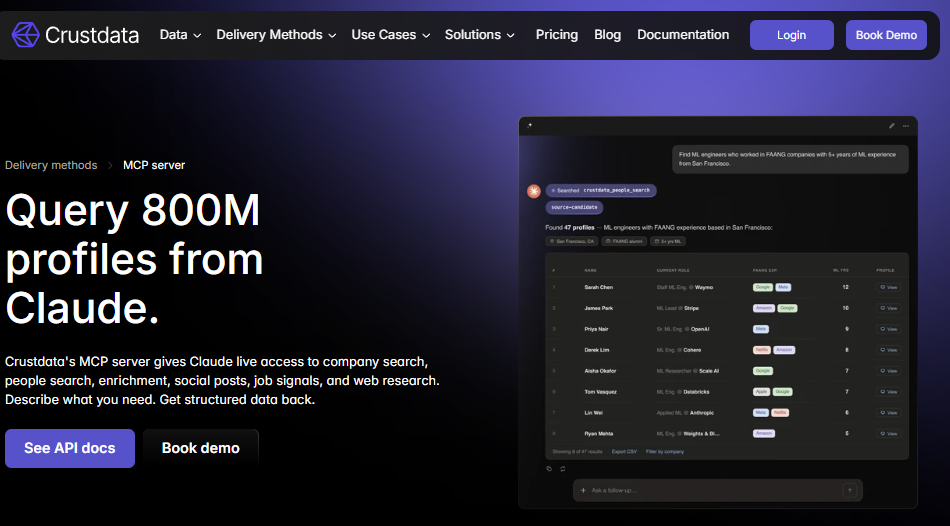The height and width of the screenshot is (526, 950).
Task: Click the Query 800M profiles heading
Action: 134,259
